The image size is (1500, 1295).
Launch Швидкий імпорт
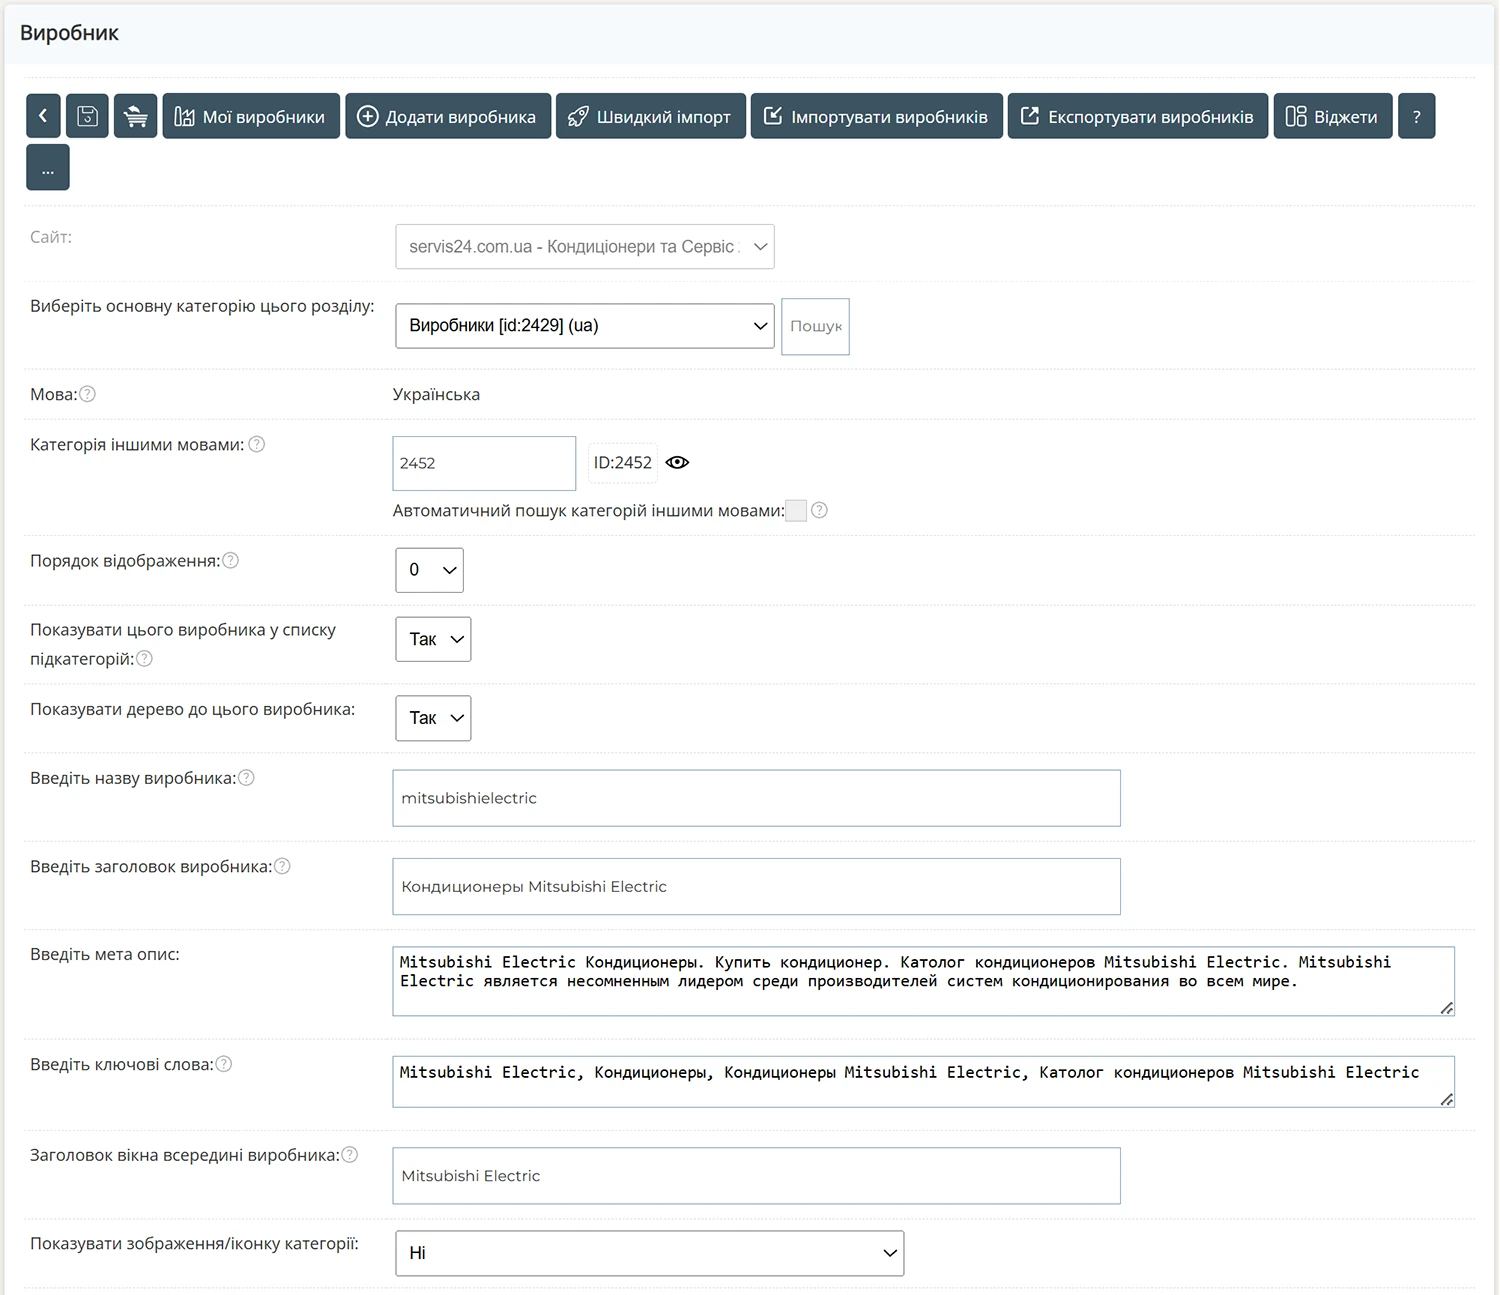click(x=651, y=116)
